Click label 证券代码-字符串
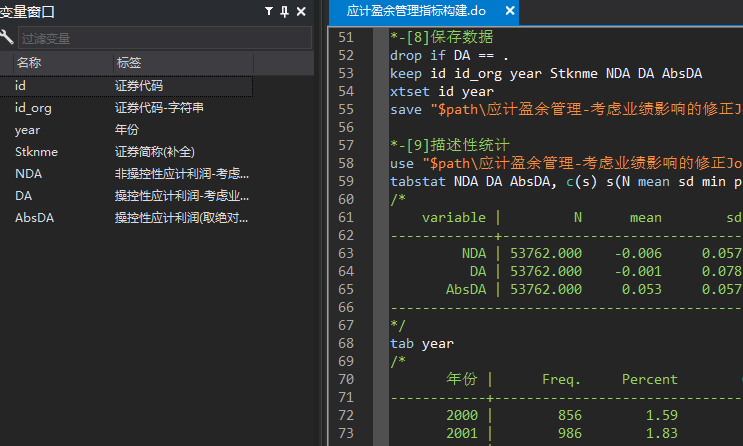This screenshot has height=446, width=743. coord(159,108)
